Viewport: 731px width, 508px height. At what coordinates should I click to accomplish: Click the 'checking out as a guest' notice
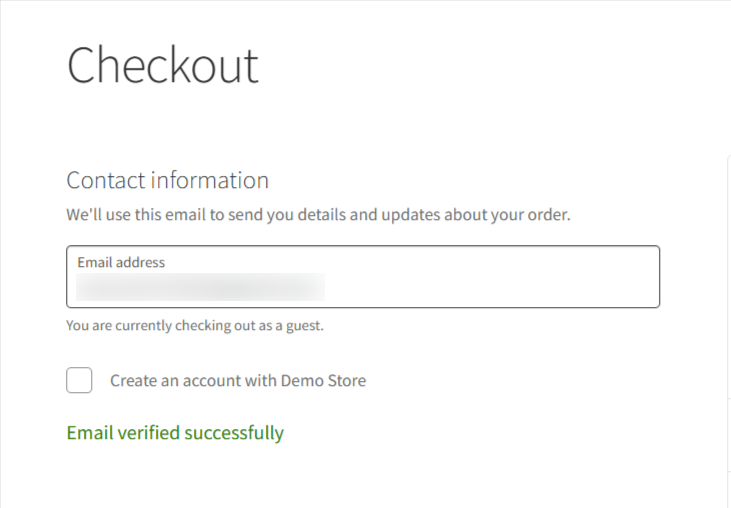click(x=195, y=325)
